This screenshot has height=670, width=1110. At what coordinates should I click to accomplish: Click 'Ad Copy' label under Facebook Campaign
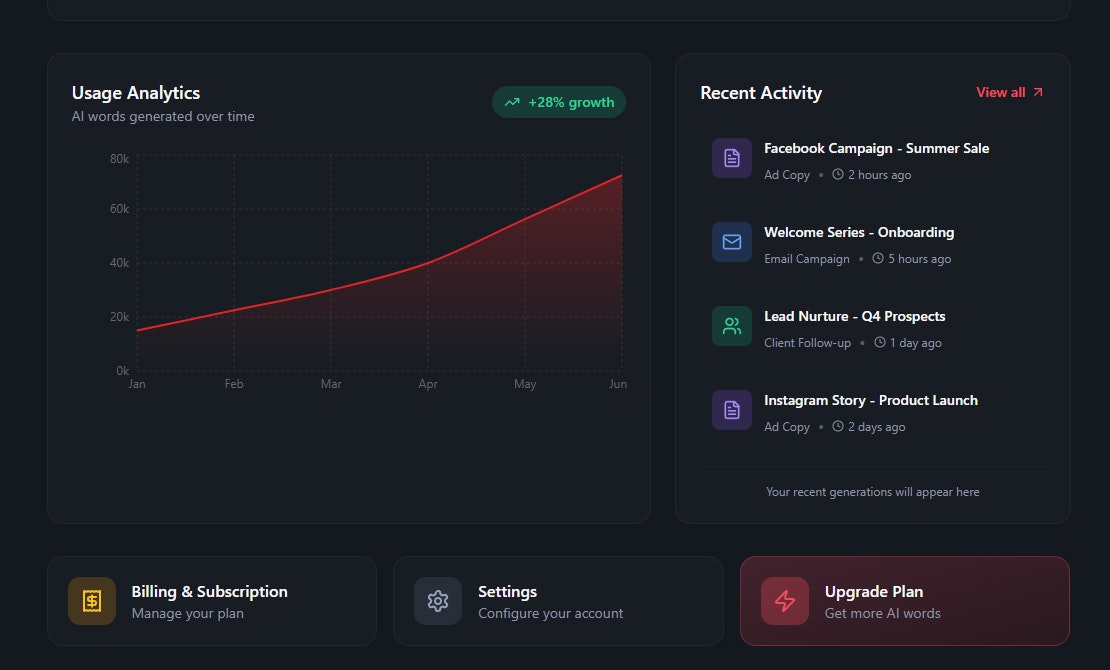[786, 175]
